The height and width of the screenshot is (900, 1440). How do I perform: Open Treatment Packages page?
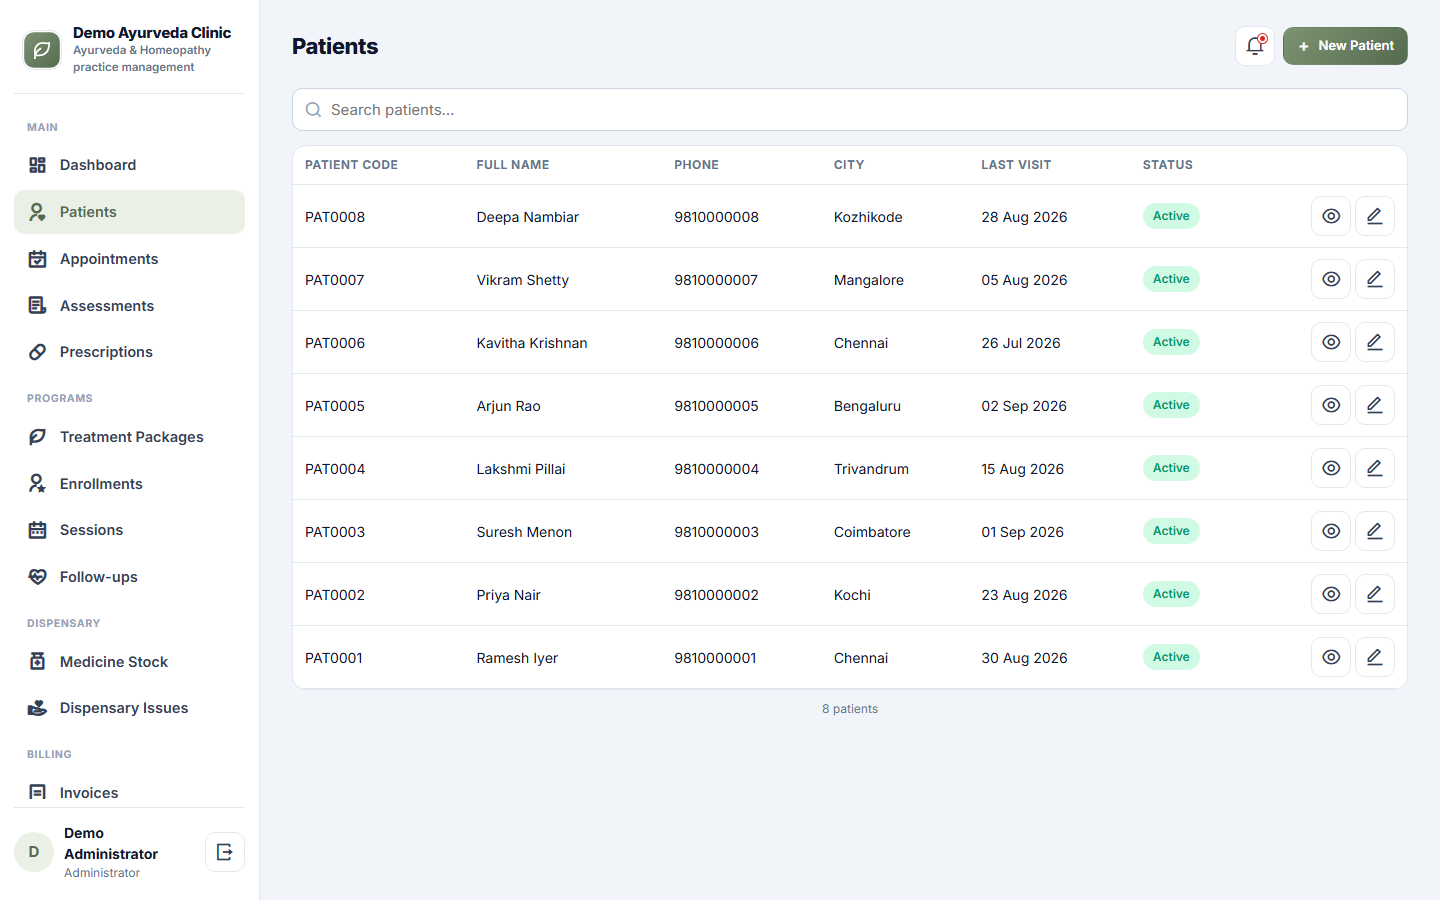click(x=129, y=437)
